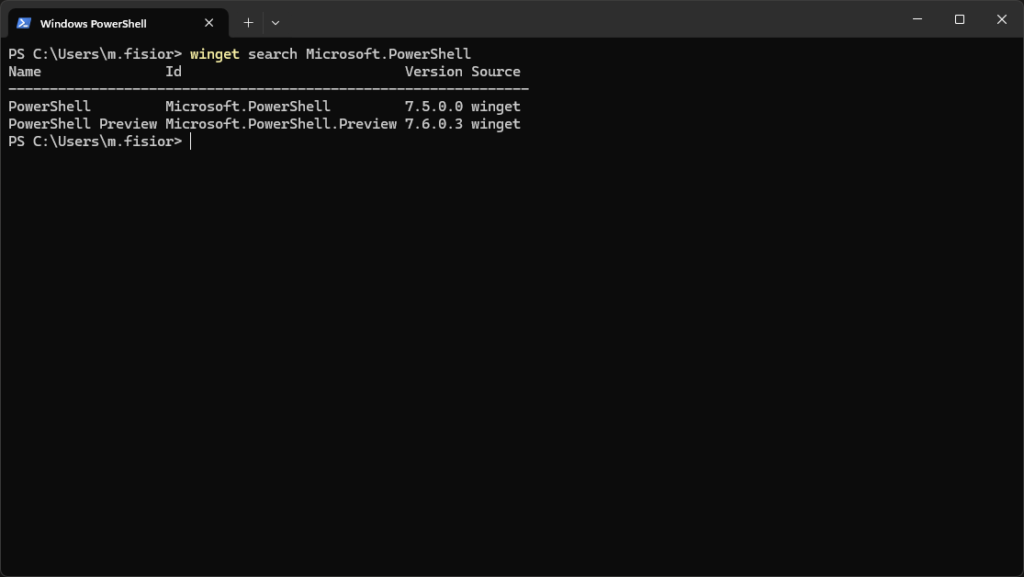Click the Name column header
Viewport: 1024px width, 577px height.
click(x=25, y=72)
